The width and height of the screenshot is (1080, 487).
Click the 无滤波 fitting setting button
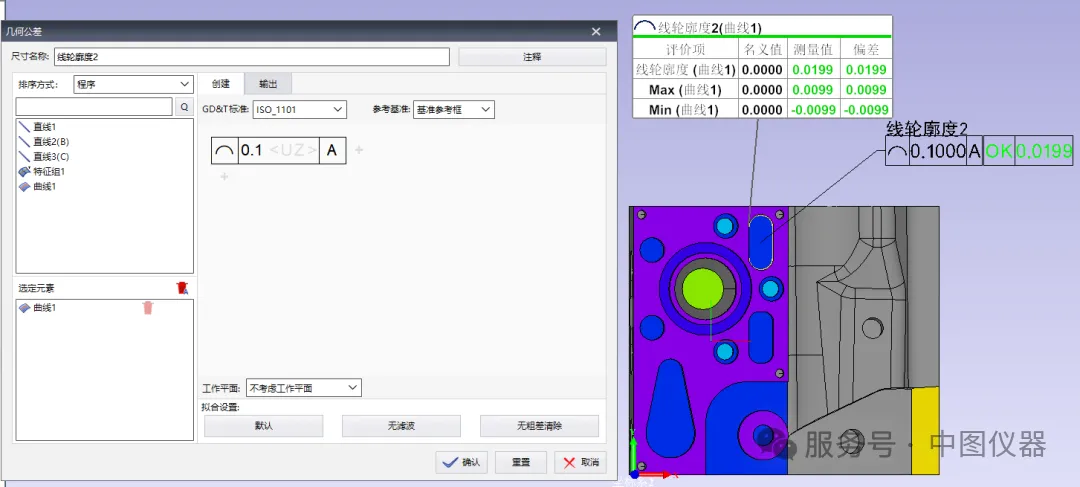click(x=401, y=426)
